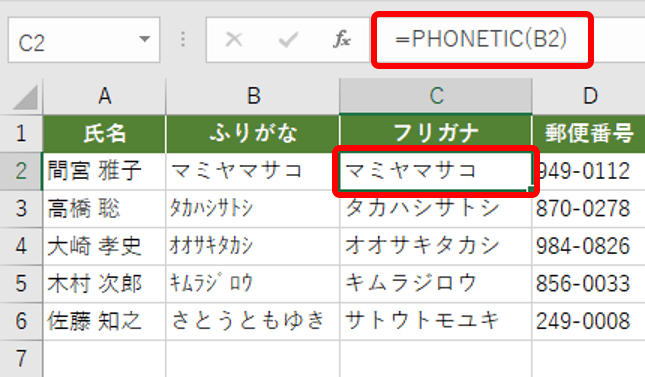645x377 pixels.
Task: Select cell with 高橋 聡
Action: 104,209
